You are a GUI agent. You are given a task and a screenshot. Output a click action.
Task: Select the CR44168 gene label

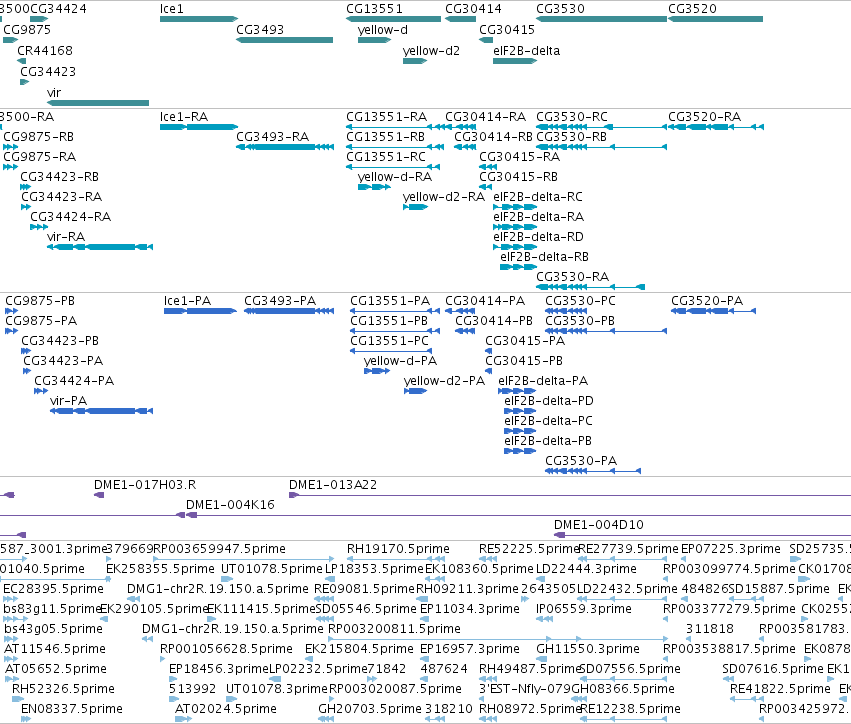pos(45,51)
